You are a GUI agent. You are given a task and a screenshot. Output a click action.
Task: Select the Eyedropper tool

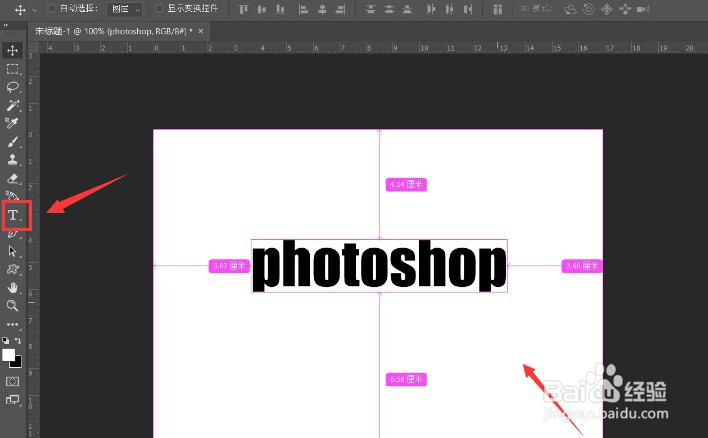[12, 123]
